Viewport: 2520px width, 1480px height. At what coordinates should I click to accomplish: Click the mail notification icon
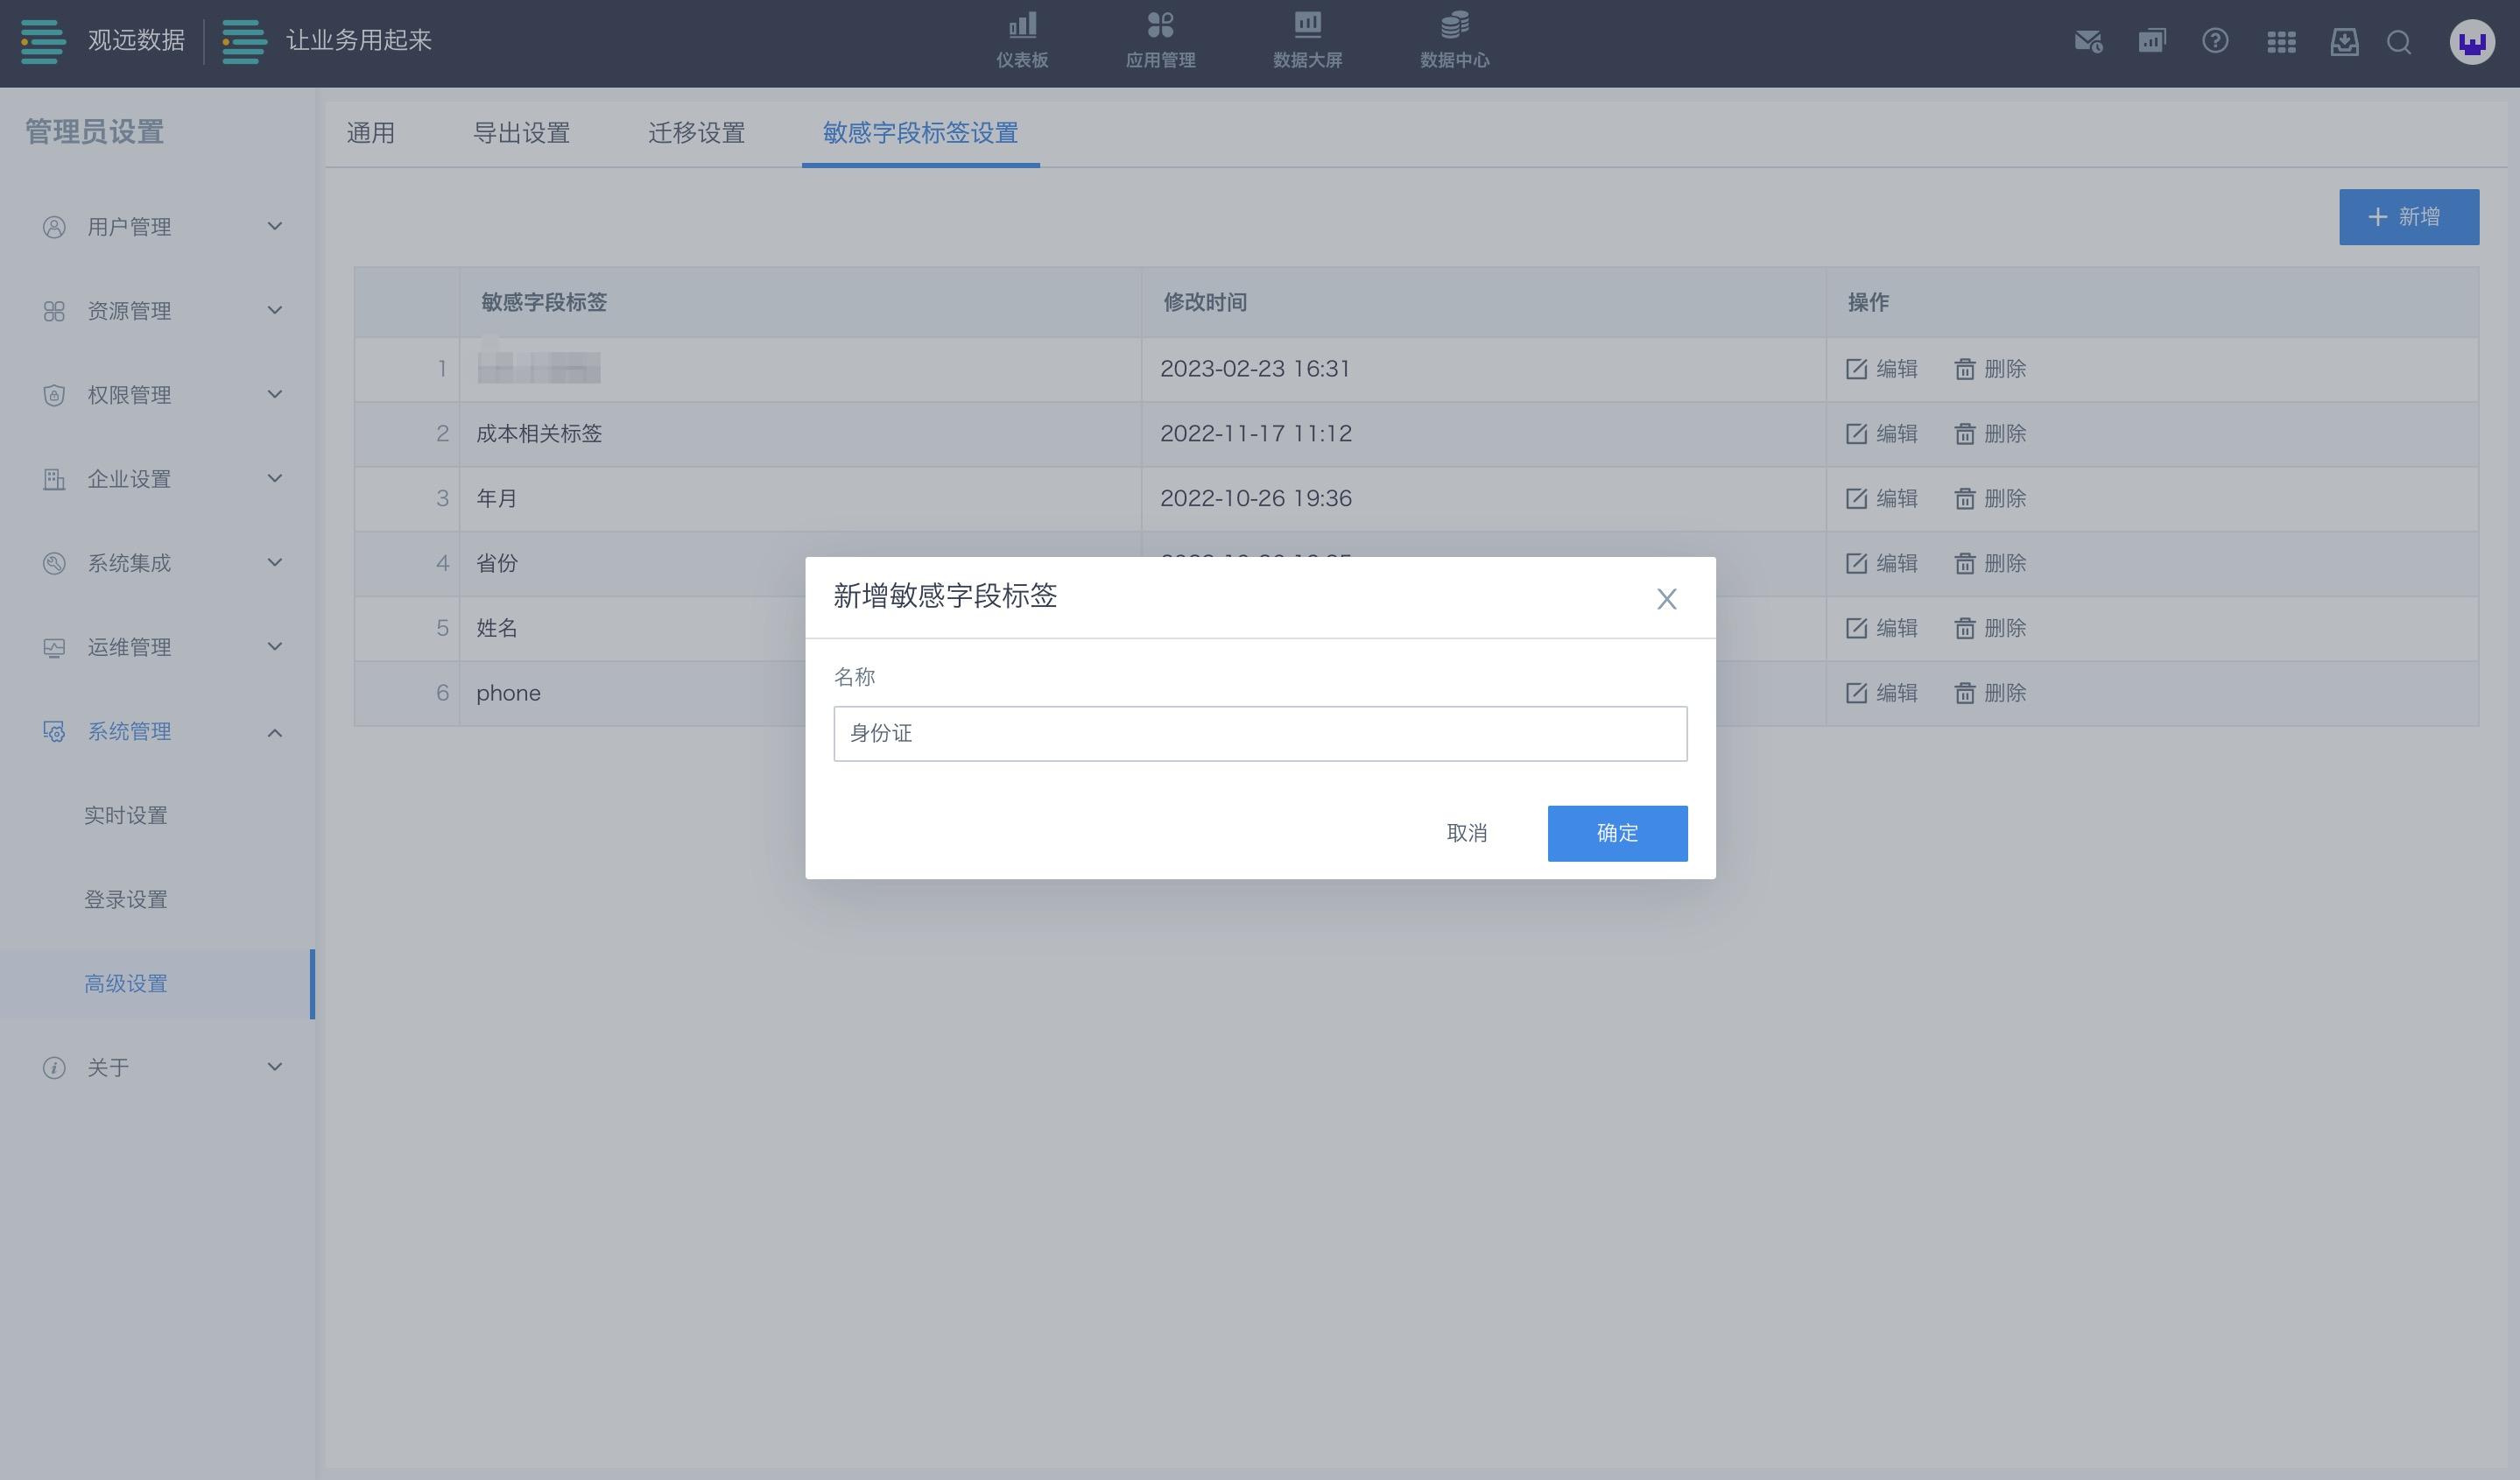coord(2087,42)
